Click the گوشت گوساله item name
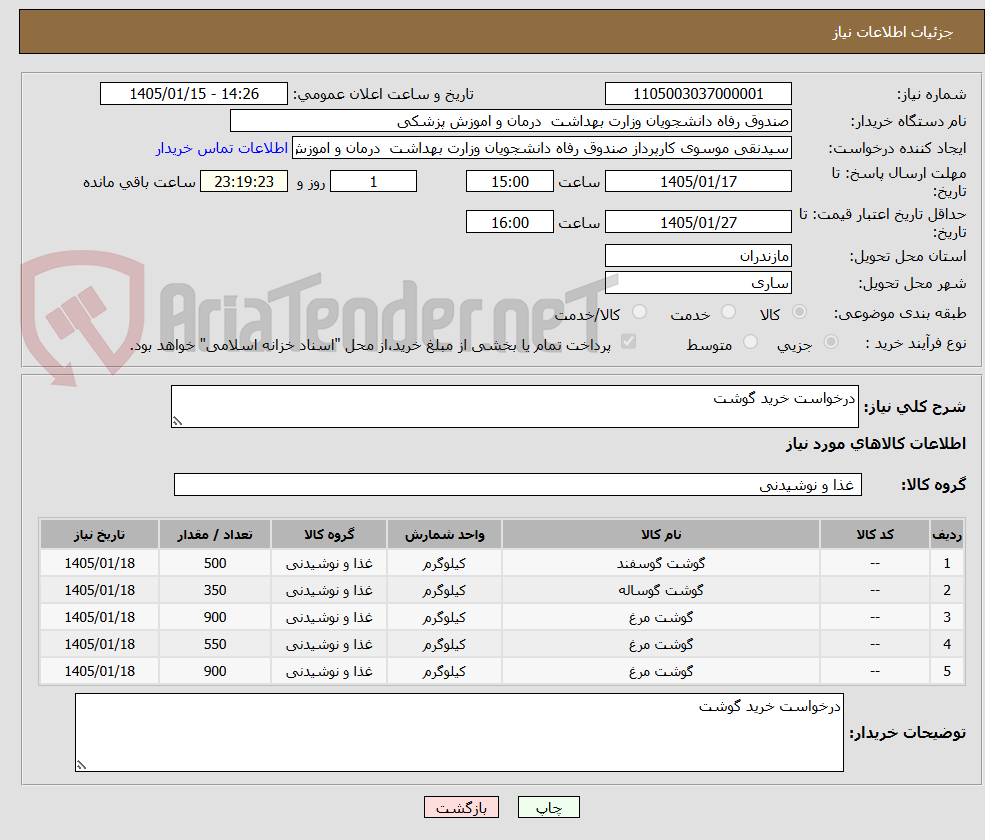 click(660, 591)
